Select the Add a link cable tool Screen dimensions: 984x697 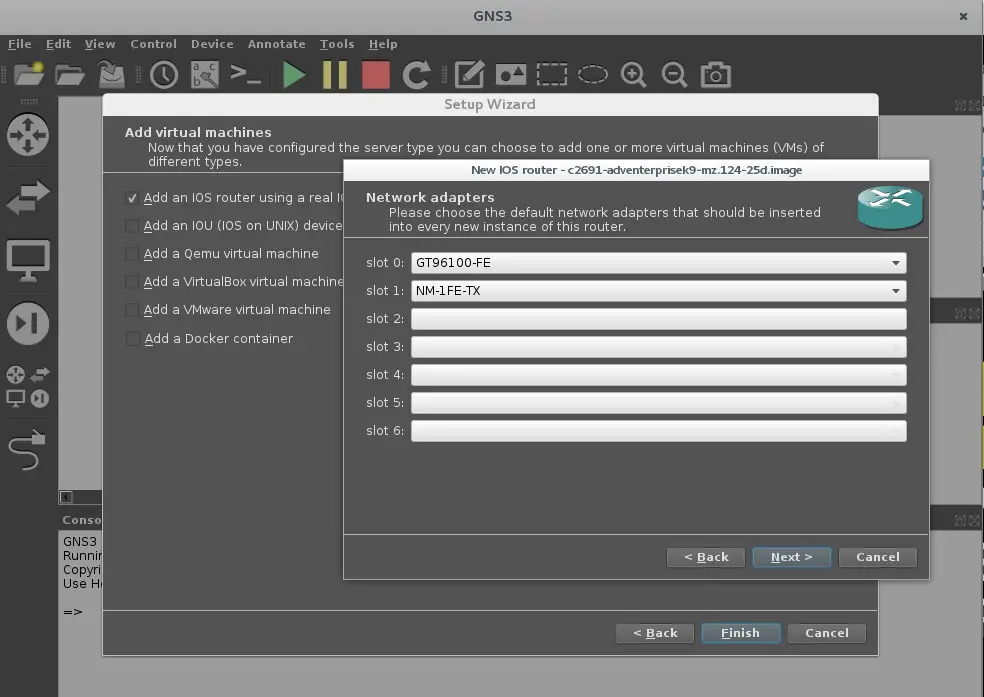28,450
